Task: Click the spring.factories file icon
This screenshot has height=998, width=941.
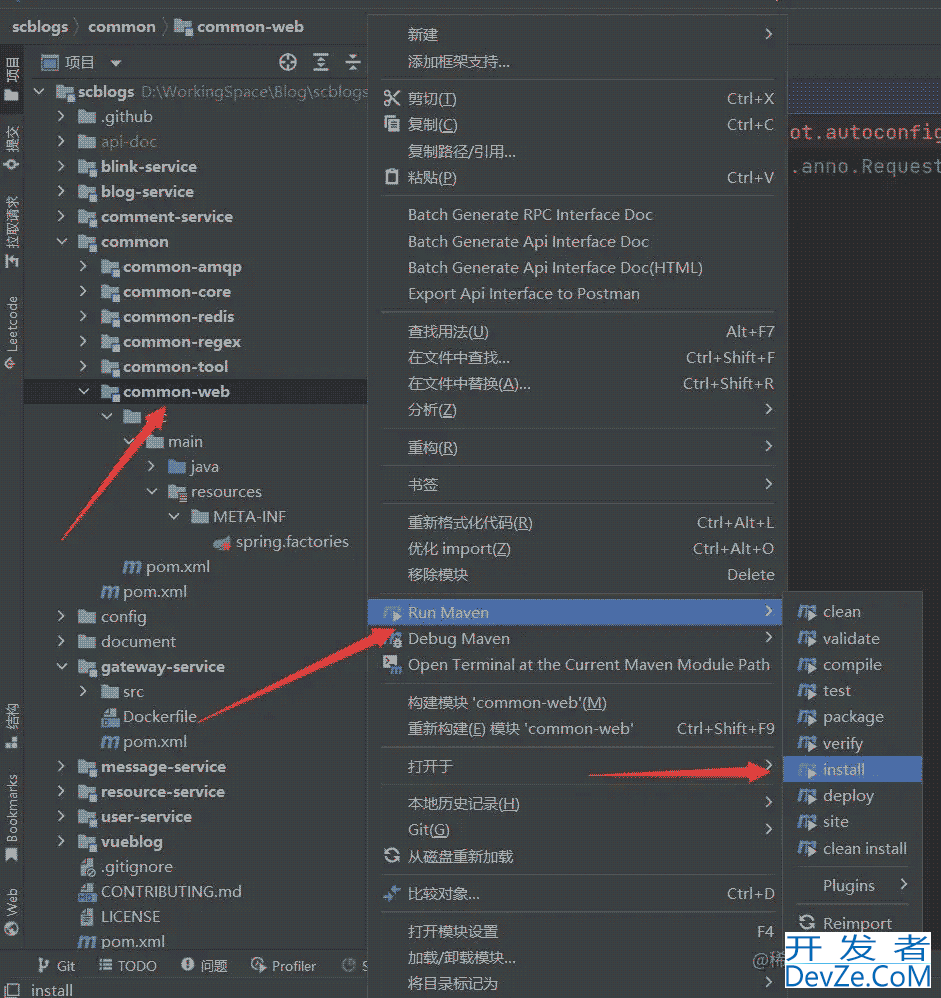Action: click(x=222, y=542)
